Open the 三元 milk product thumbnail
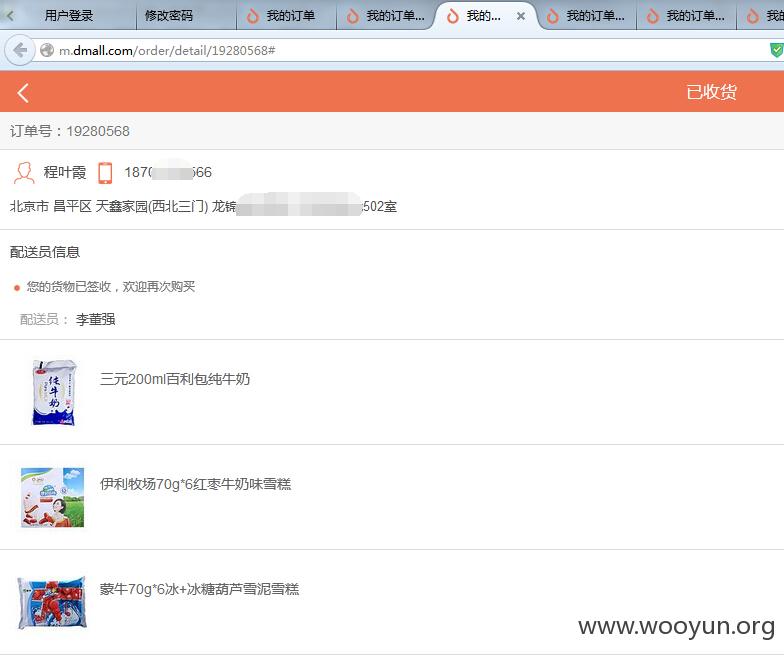The width and height of the screenshot is (784, 655). [x=53, y=392]
